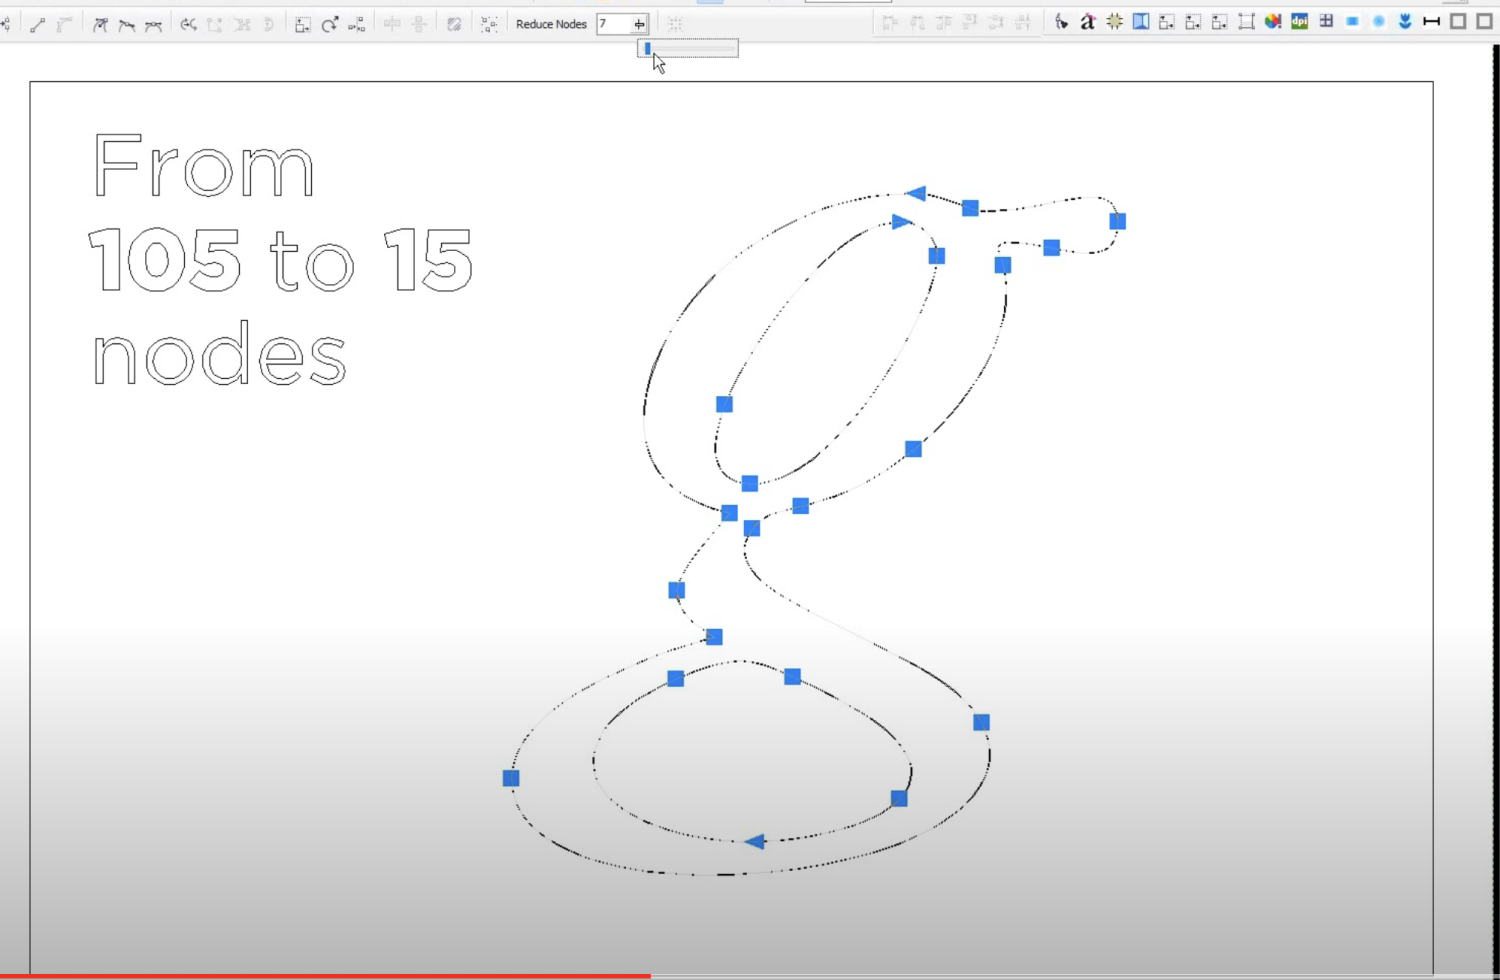The width and height of the screenshot is (1500, 980).
Task: Click the Make Symmetric node icon
Action: [x=153, y=24]
